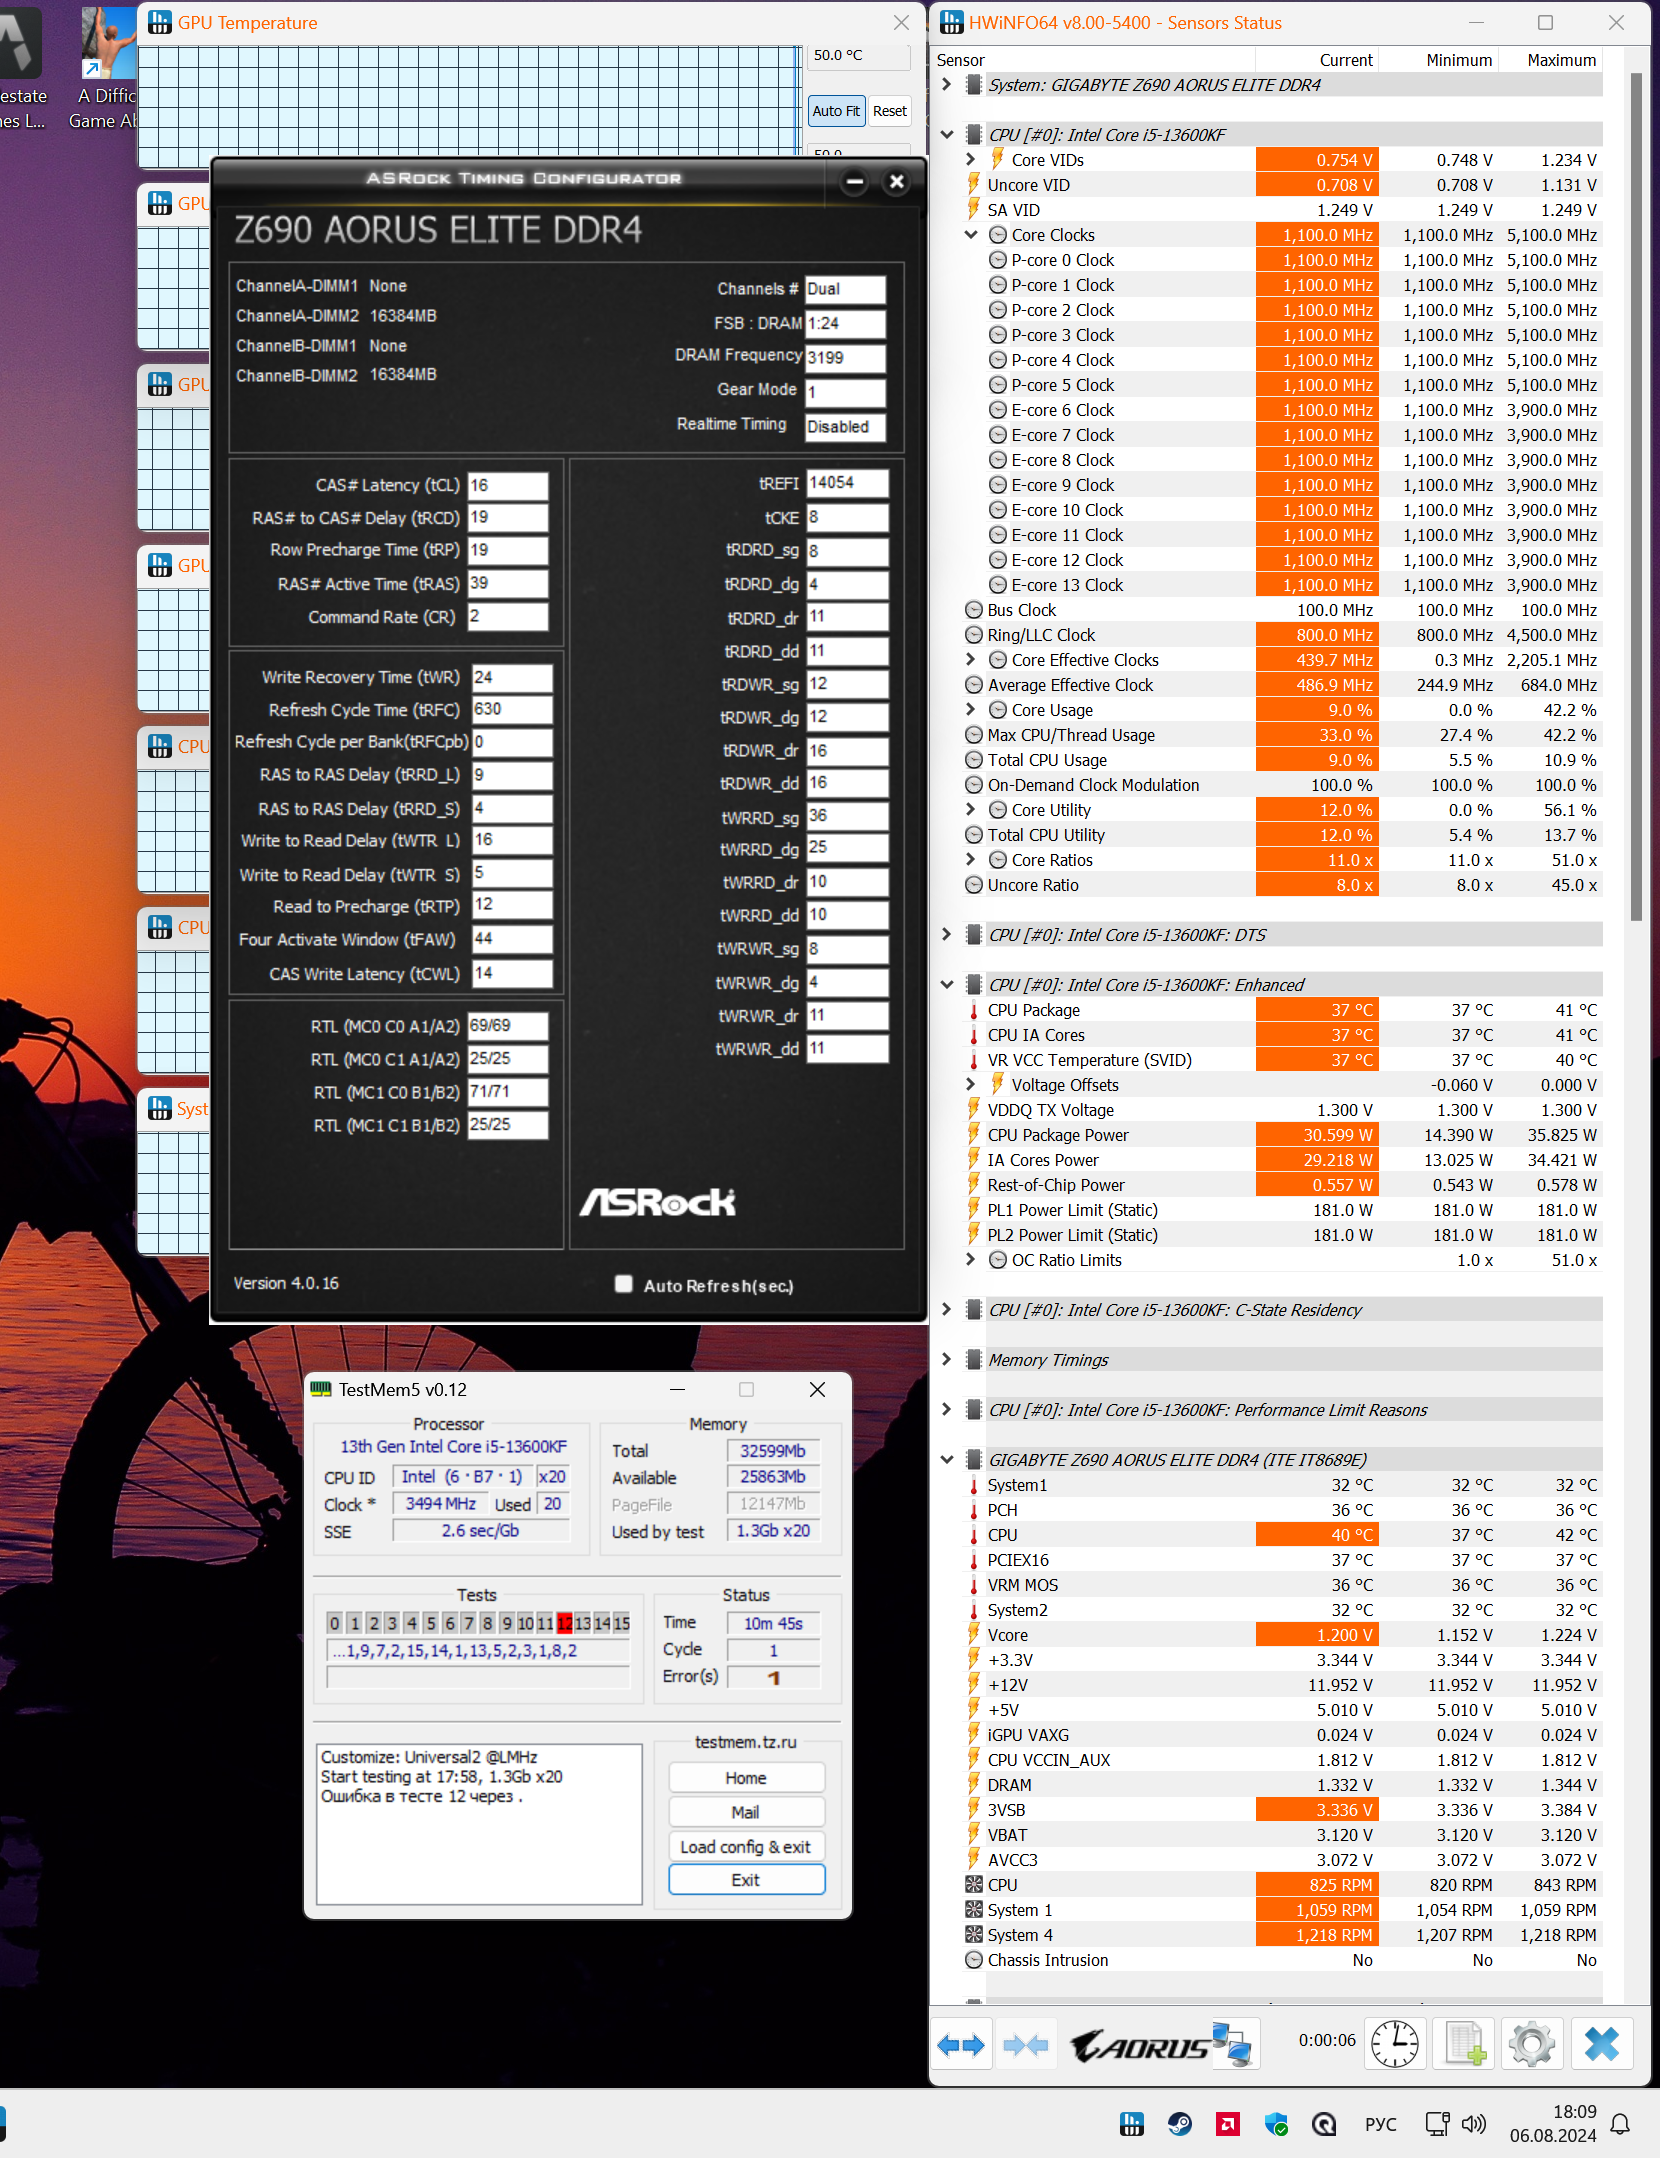Click the DRAM Frequency field showing 3199
The width and height of the screenshot is (1660, 2158).
coord(845,357)
